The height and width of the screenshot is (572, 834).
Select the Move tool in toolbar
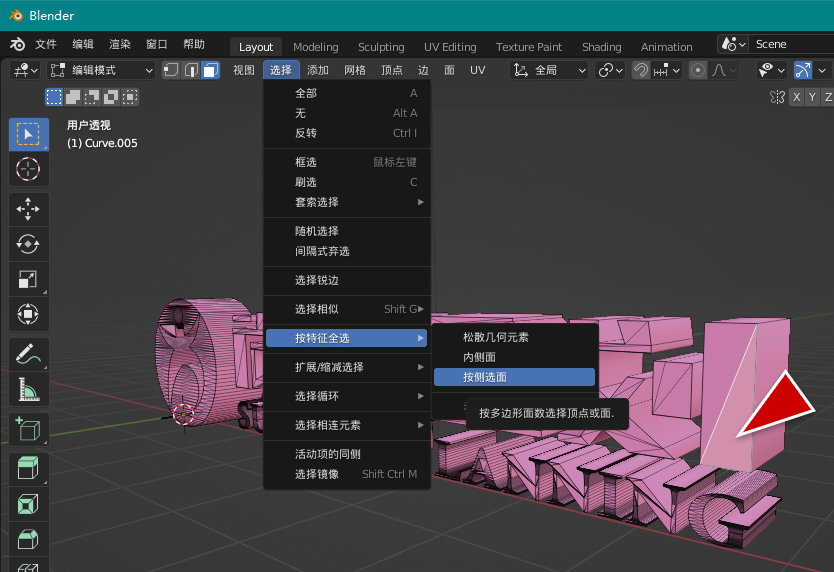coord(28,208)
